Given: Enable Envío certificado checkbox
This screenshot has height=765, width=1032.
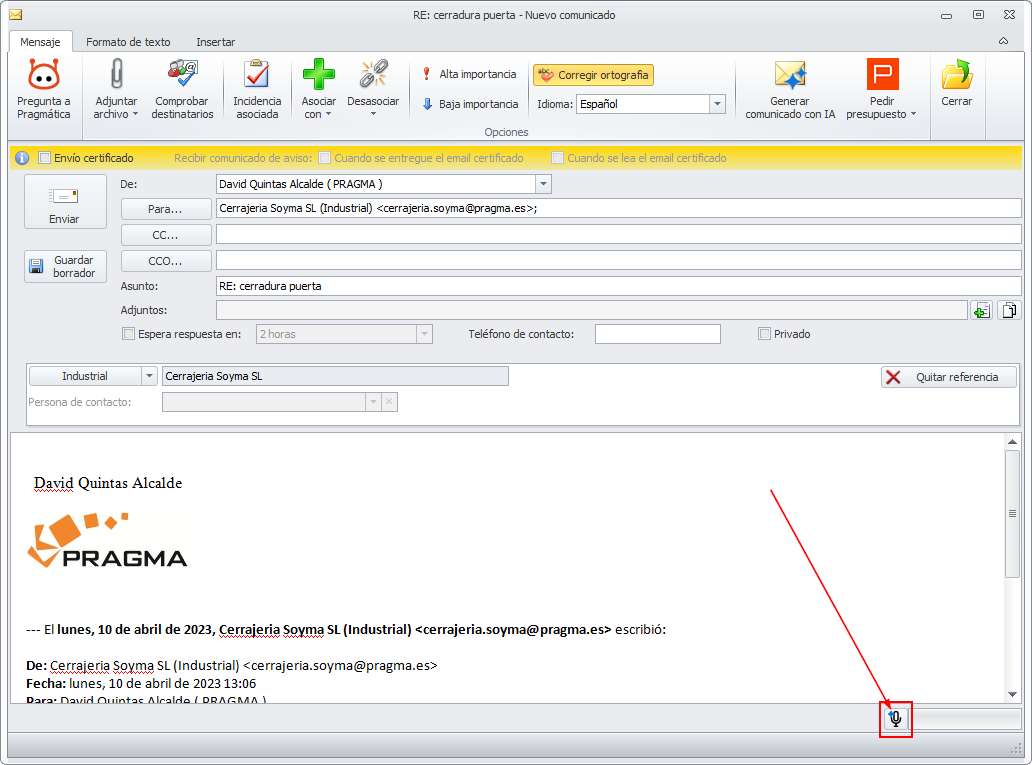Looking at the screenshot, I should coord(45,158).
